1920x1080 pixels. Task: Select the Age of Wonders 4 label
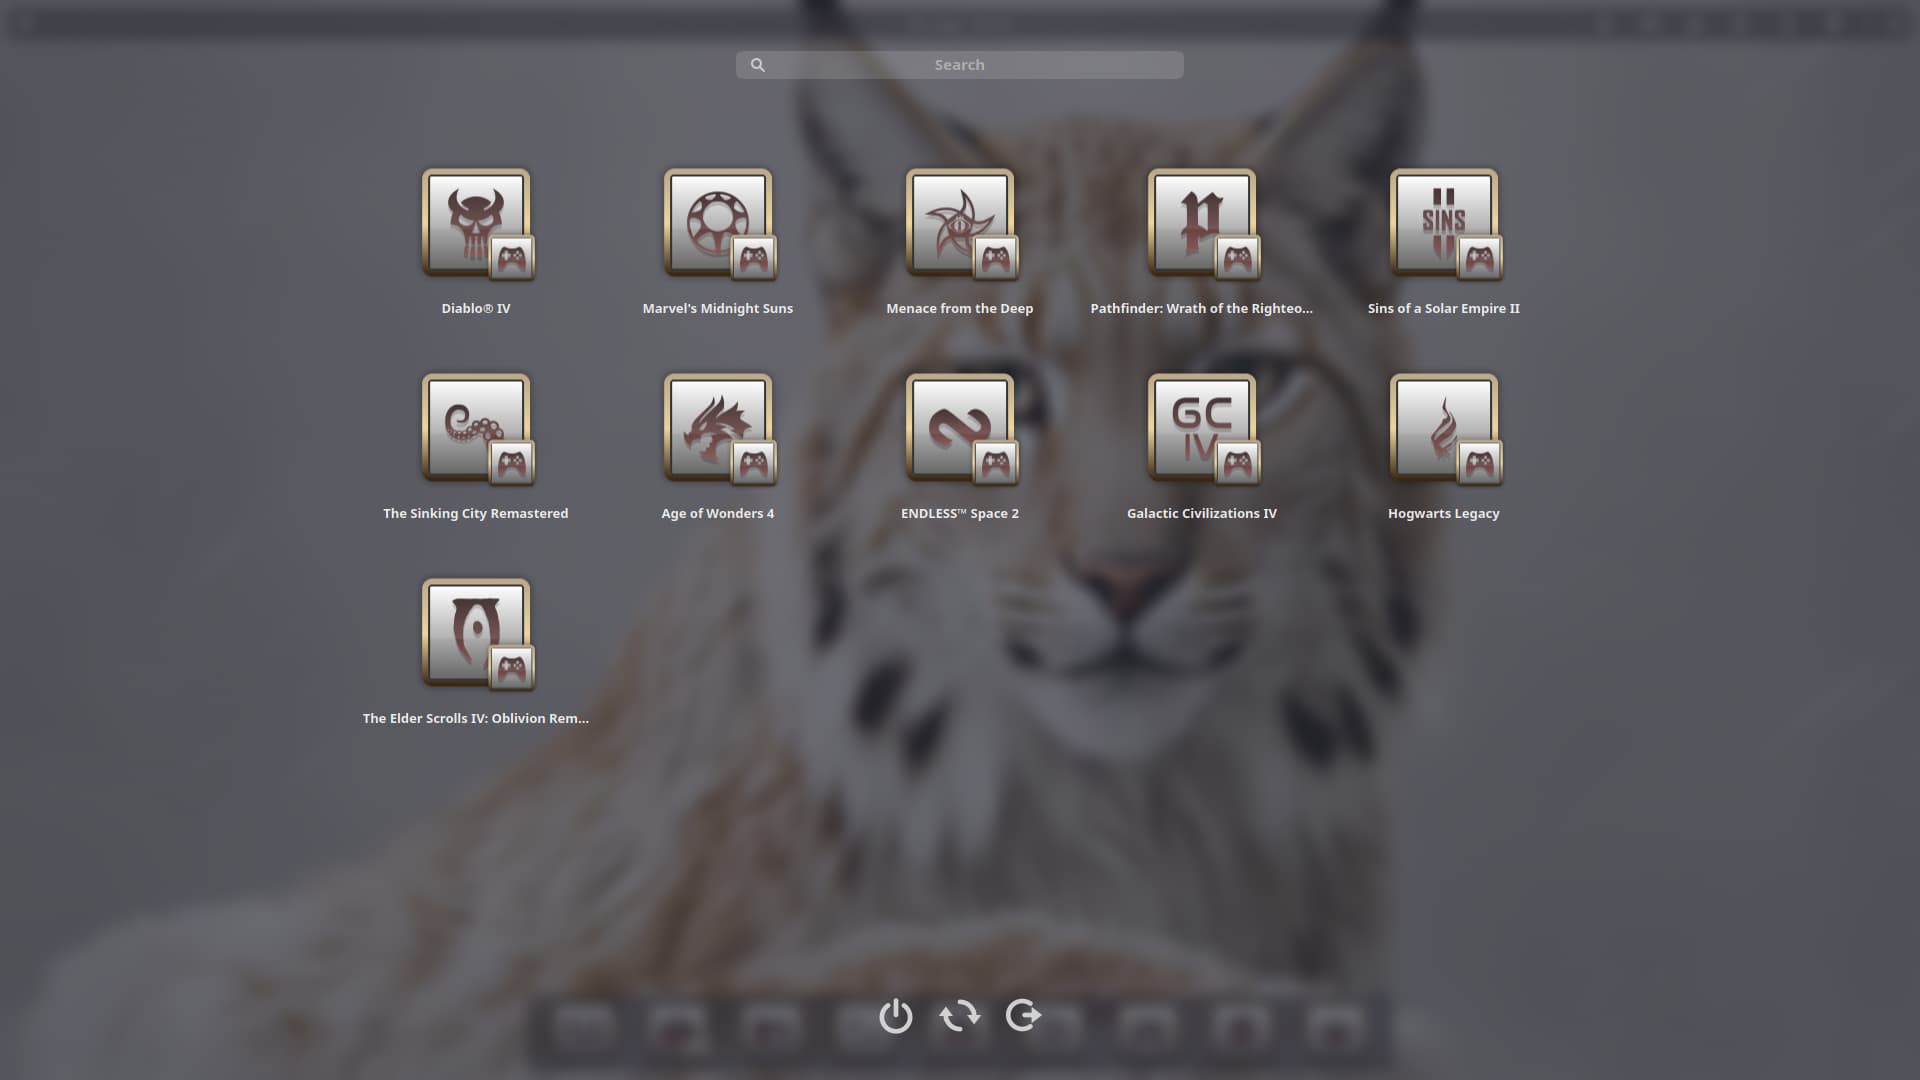[x=717, y=513]
